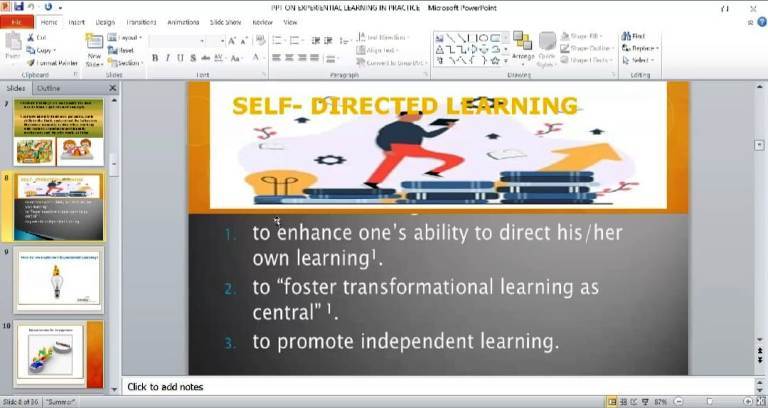Click Increase Font Size icon
Viewport: 768px width, 408px height.
[x=232, y=41]
